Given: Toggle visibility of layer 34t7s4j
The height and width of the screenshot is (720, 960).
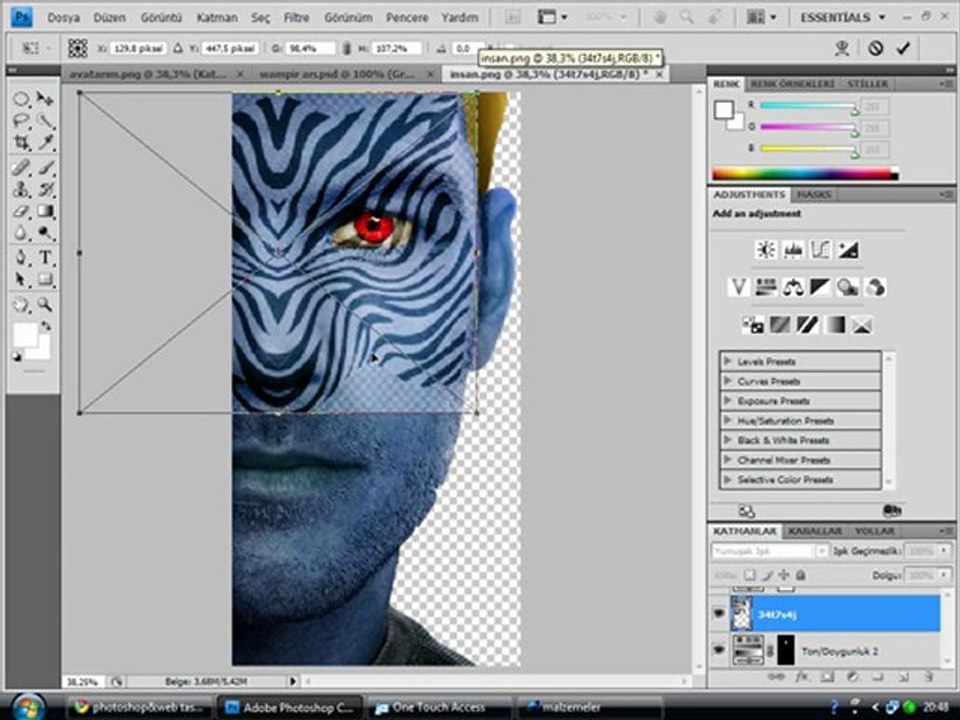Looking at the screenshot, I should point(719,613).
